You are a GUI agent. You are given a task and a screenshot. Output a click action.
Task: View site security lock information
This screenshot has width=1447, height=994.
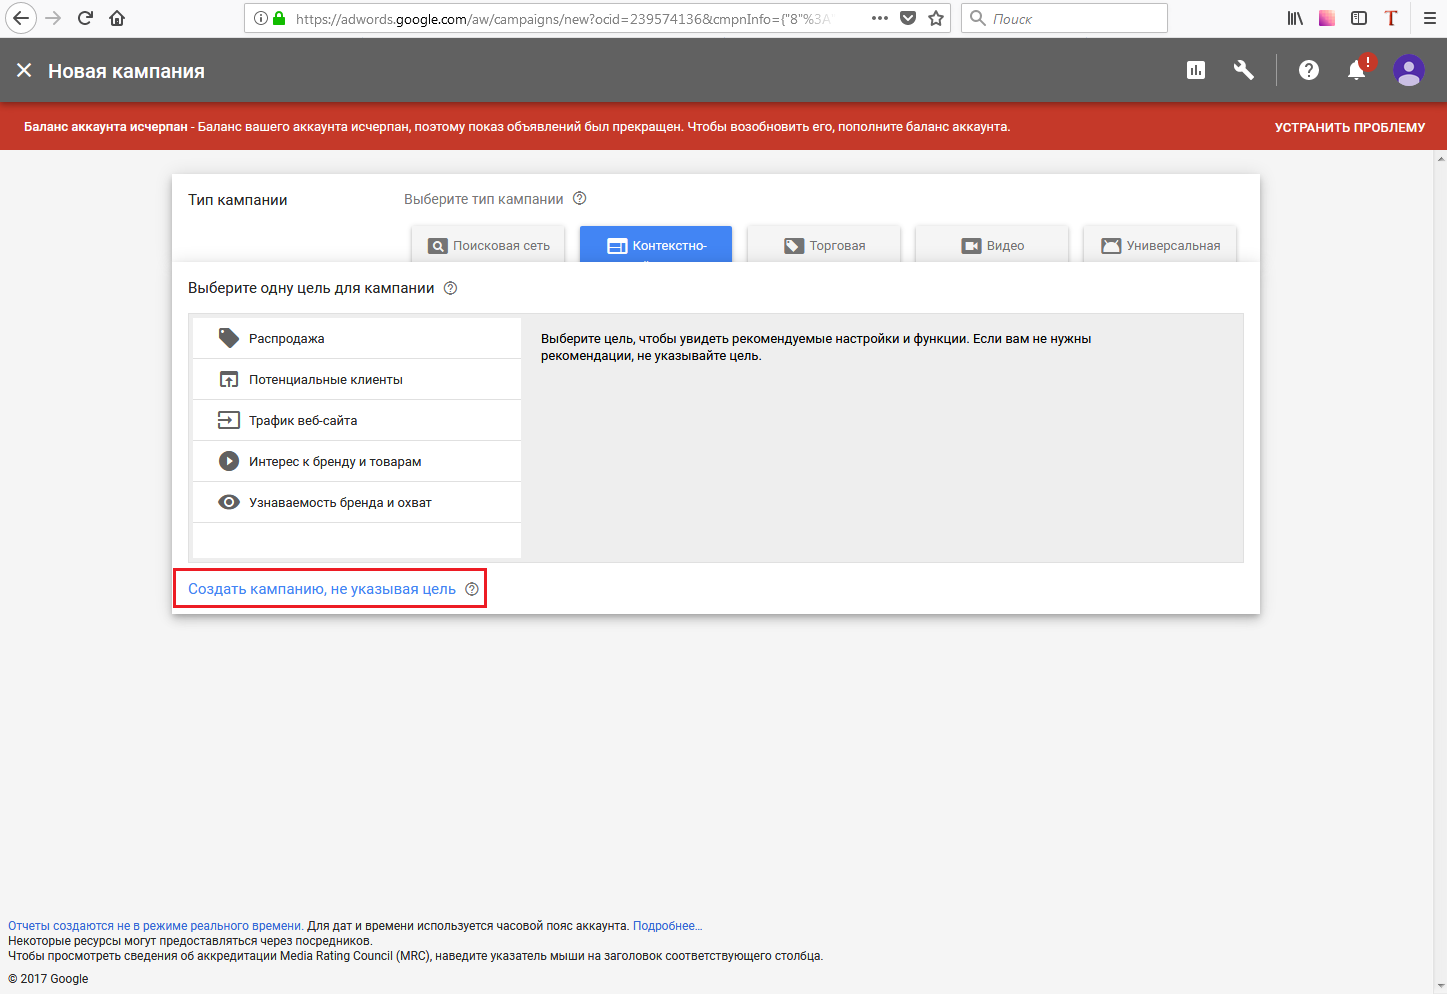tap(279, 18)
